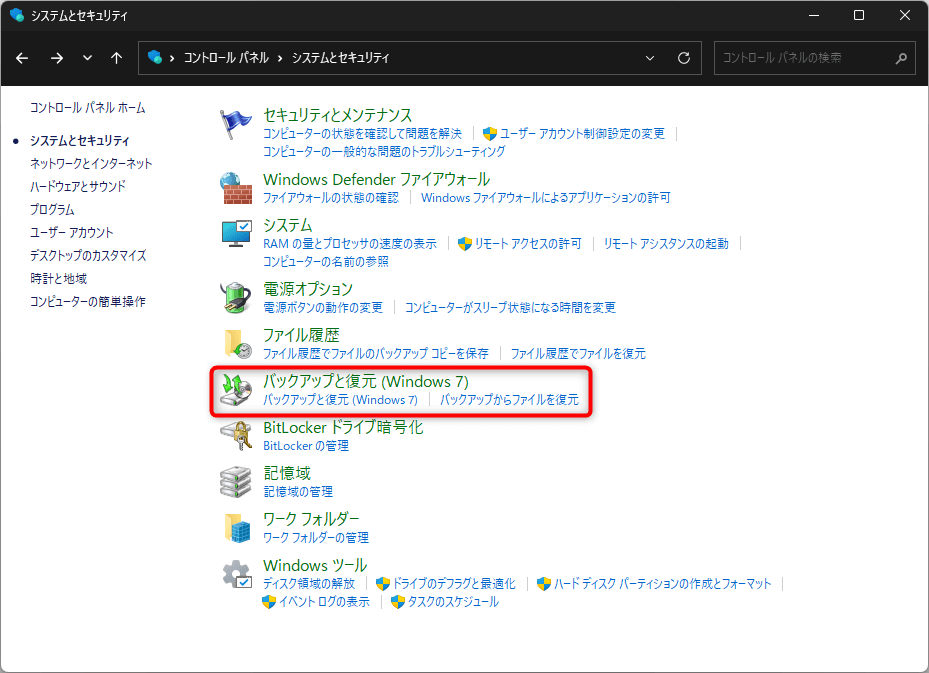Viewport: 929px width, 673px height.
Task: Select ネットワークとインターネット in the sidebar
Action: coord(91,163)
